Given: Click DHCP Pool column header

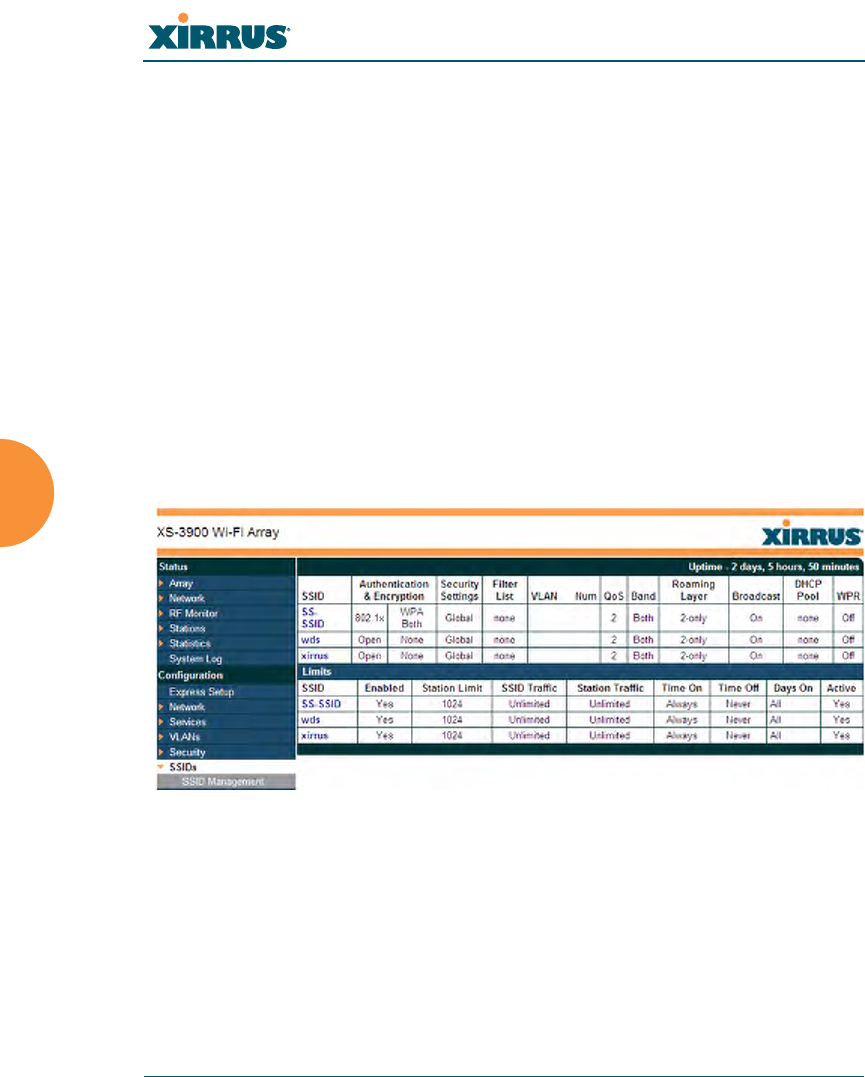Looking at the screenshot, I should click(808, 590).
